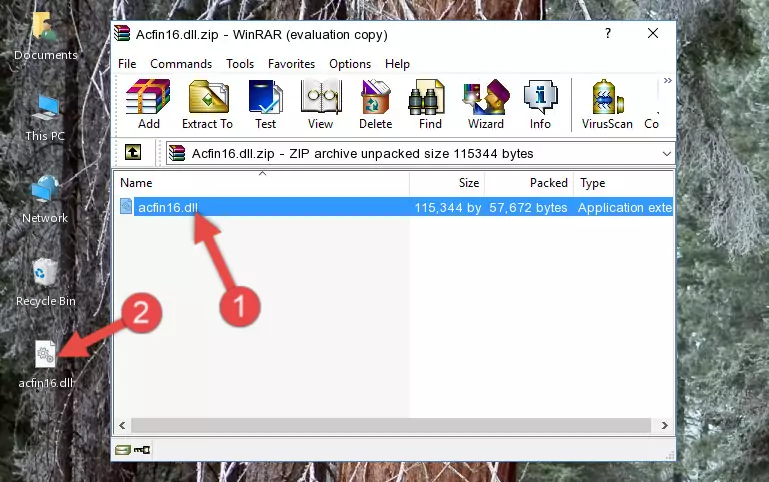Viewport: 769px width, 482px height.
Task: Open the Favorites menu
Action: (291, 64)
